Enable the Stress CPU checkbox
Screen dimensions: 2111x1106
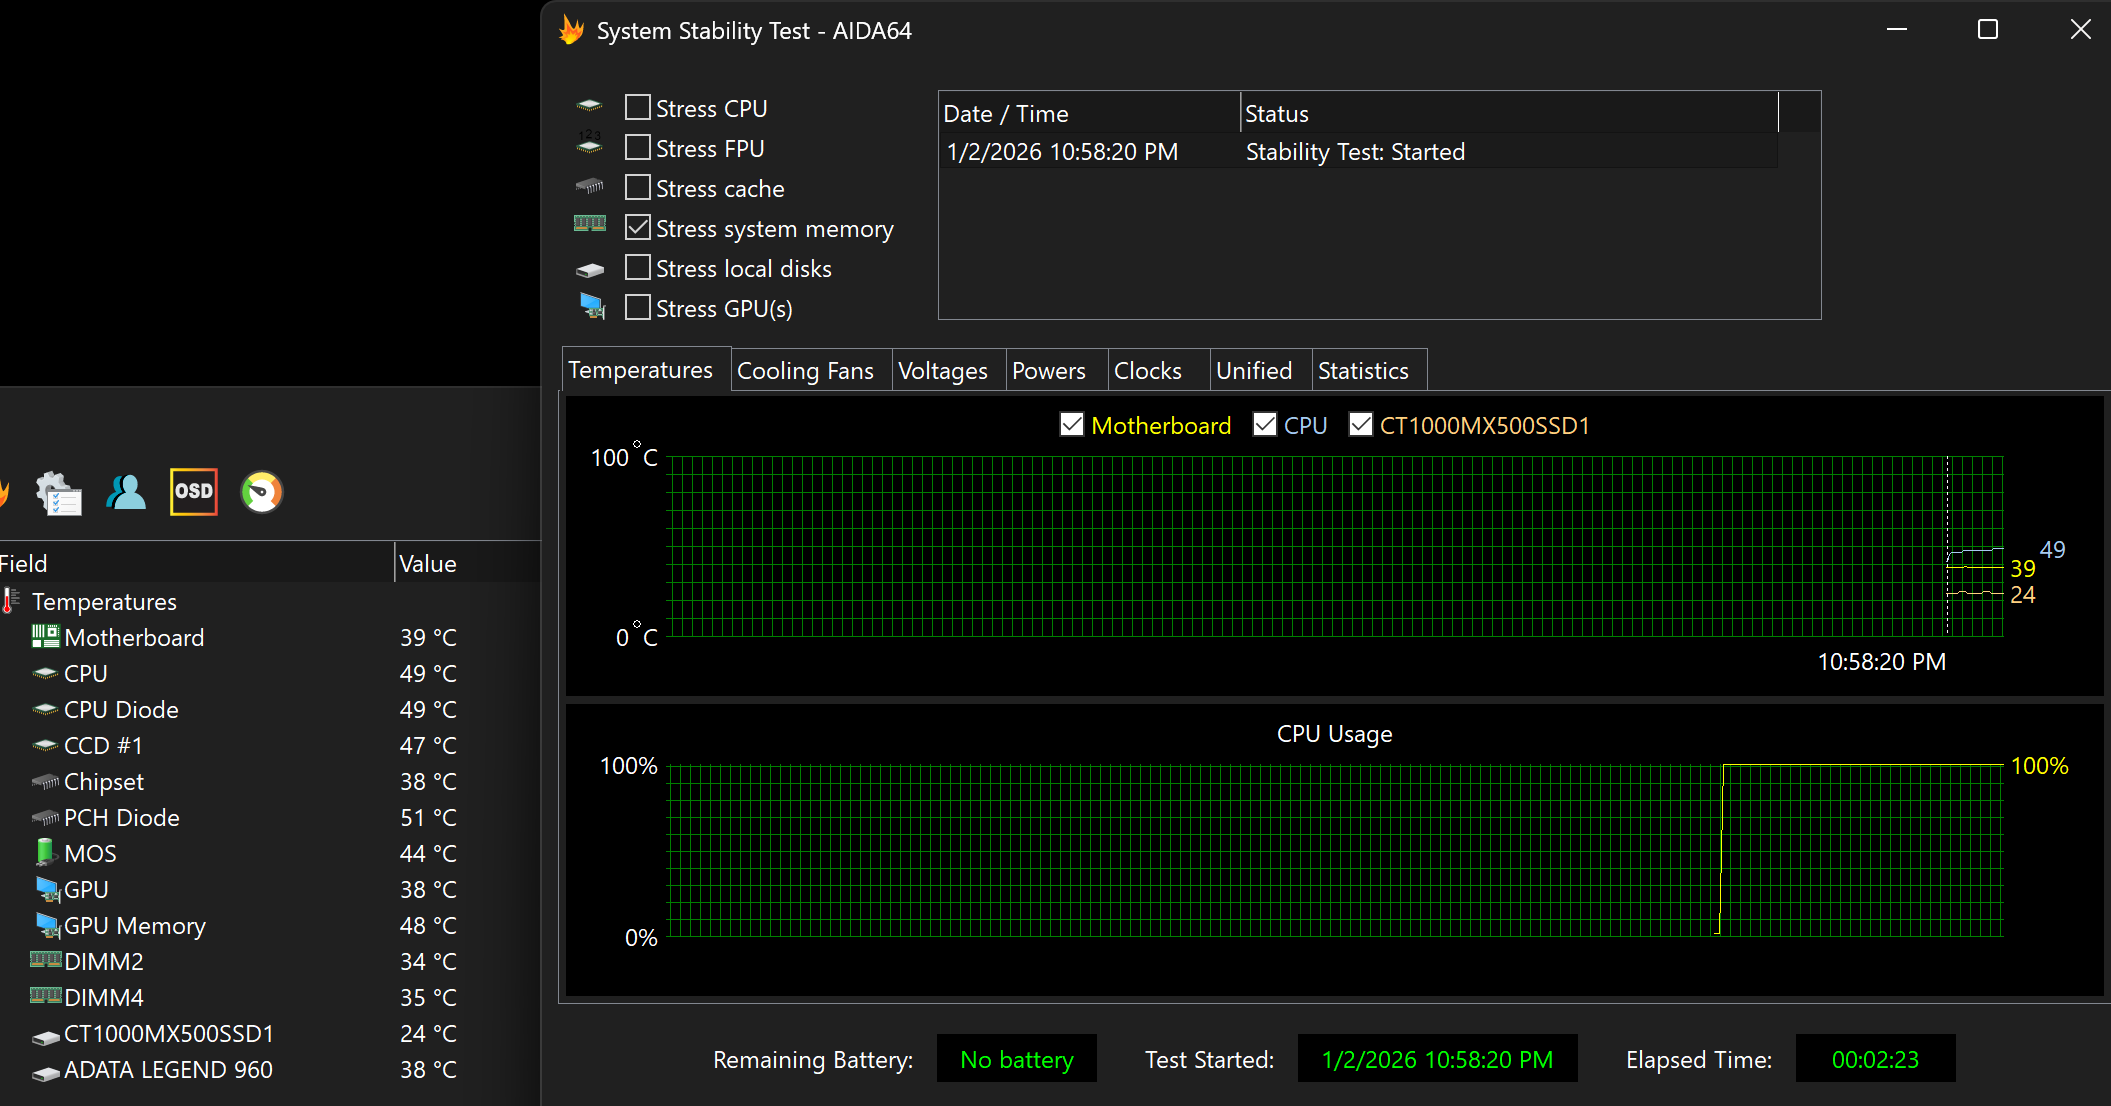[x=638, y=107]
